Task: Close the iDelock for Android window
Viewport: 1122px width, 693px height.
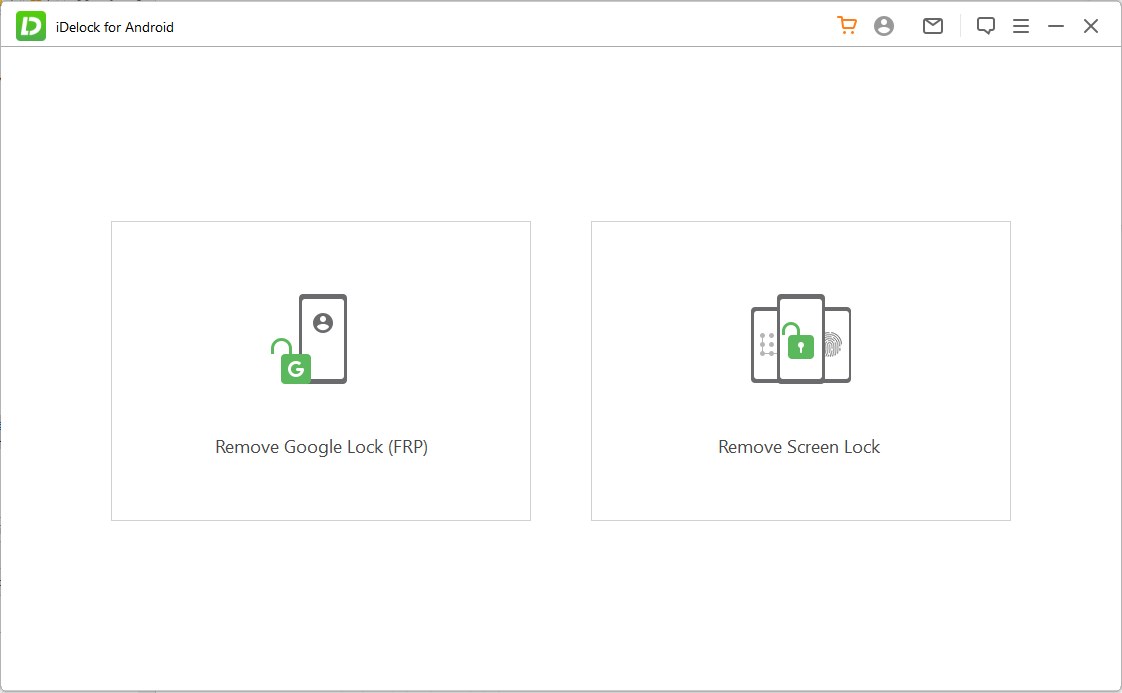Action: pos(1091,26)
